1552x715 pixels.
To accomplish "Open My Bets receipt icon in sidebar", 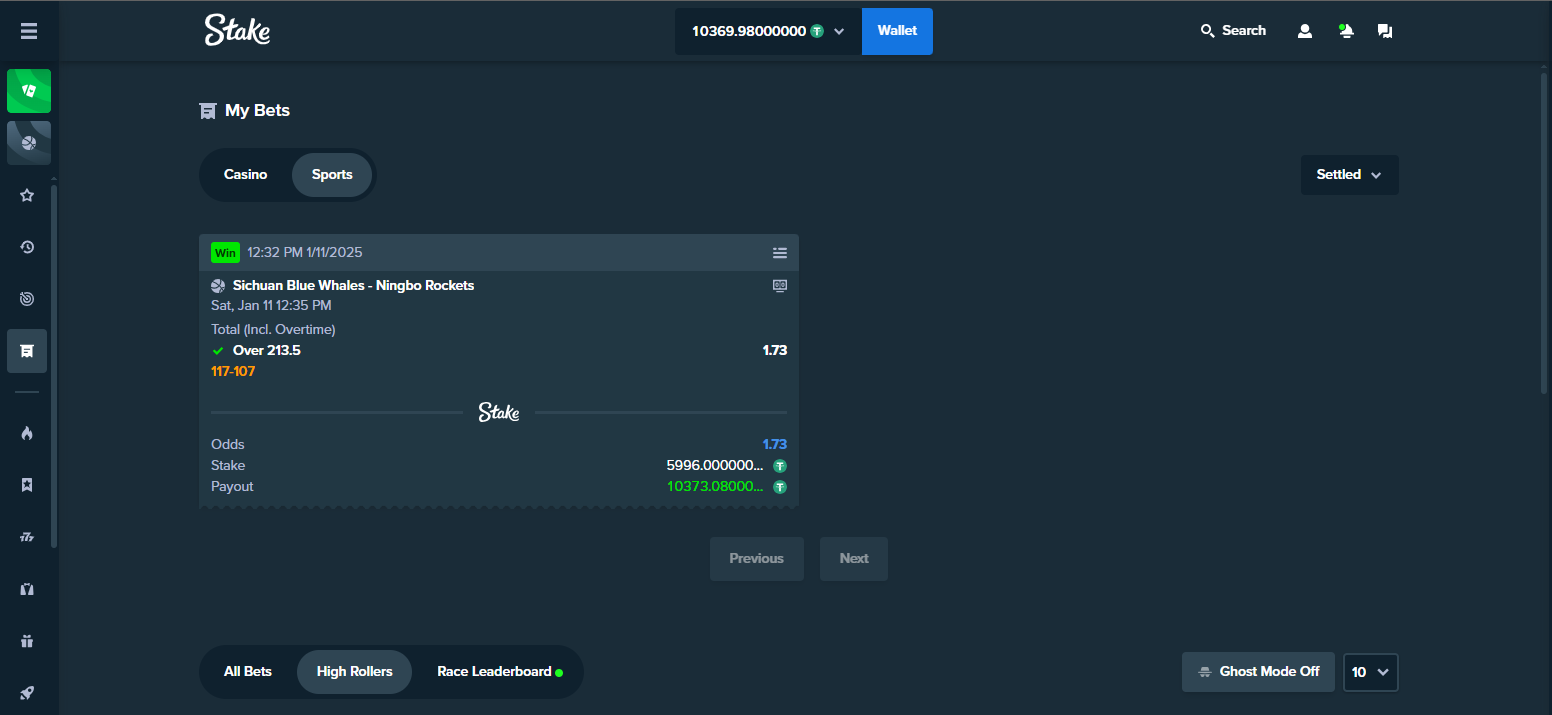I will pyautogui.click(x=28, y=351).
